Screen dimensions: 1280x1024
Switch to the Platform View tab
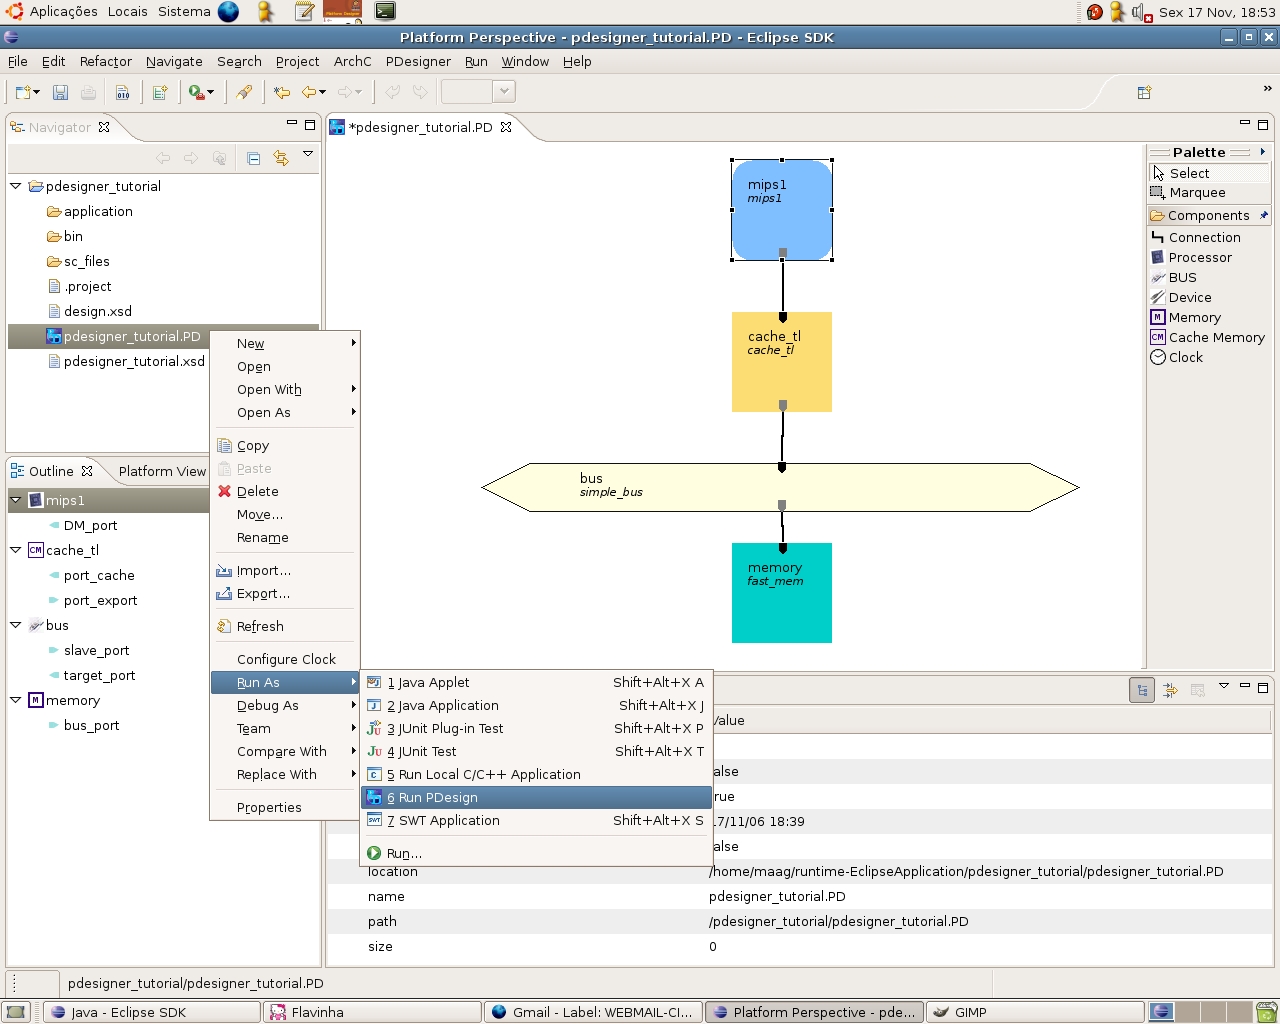point(162,471)
